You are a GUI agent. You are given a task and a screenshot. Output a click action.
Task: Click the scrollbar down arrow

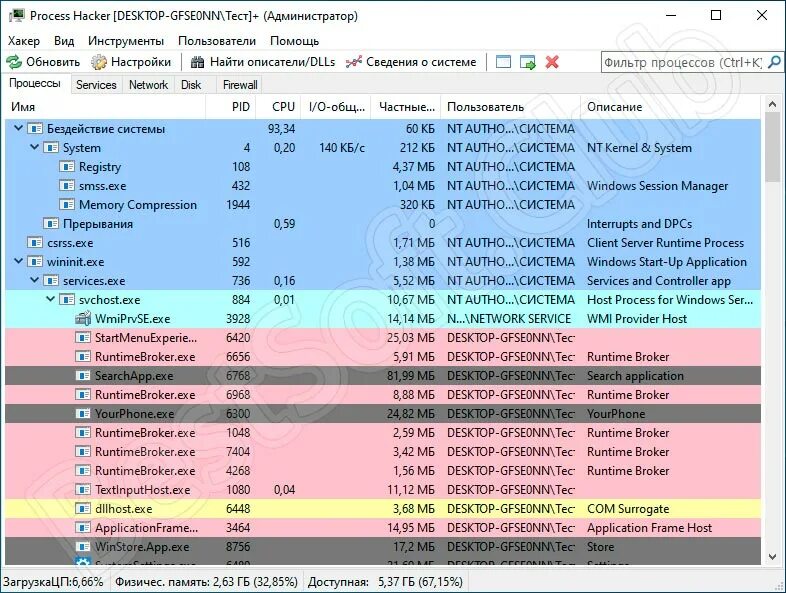772,556
